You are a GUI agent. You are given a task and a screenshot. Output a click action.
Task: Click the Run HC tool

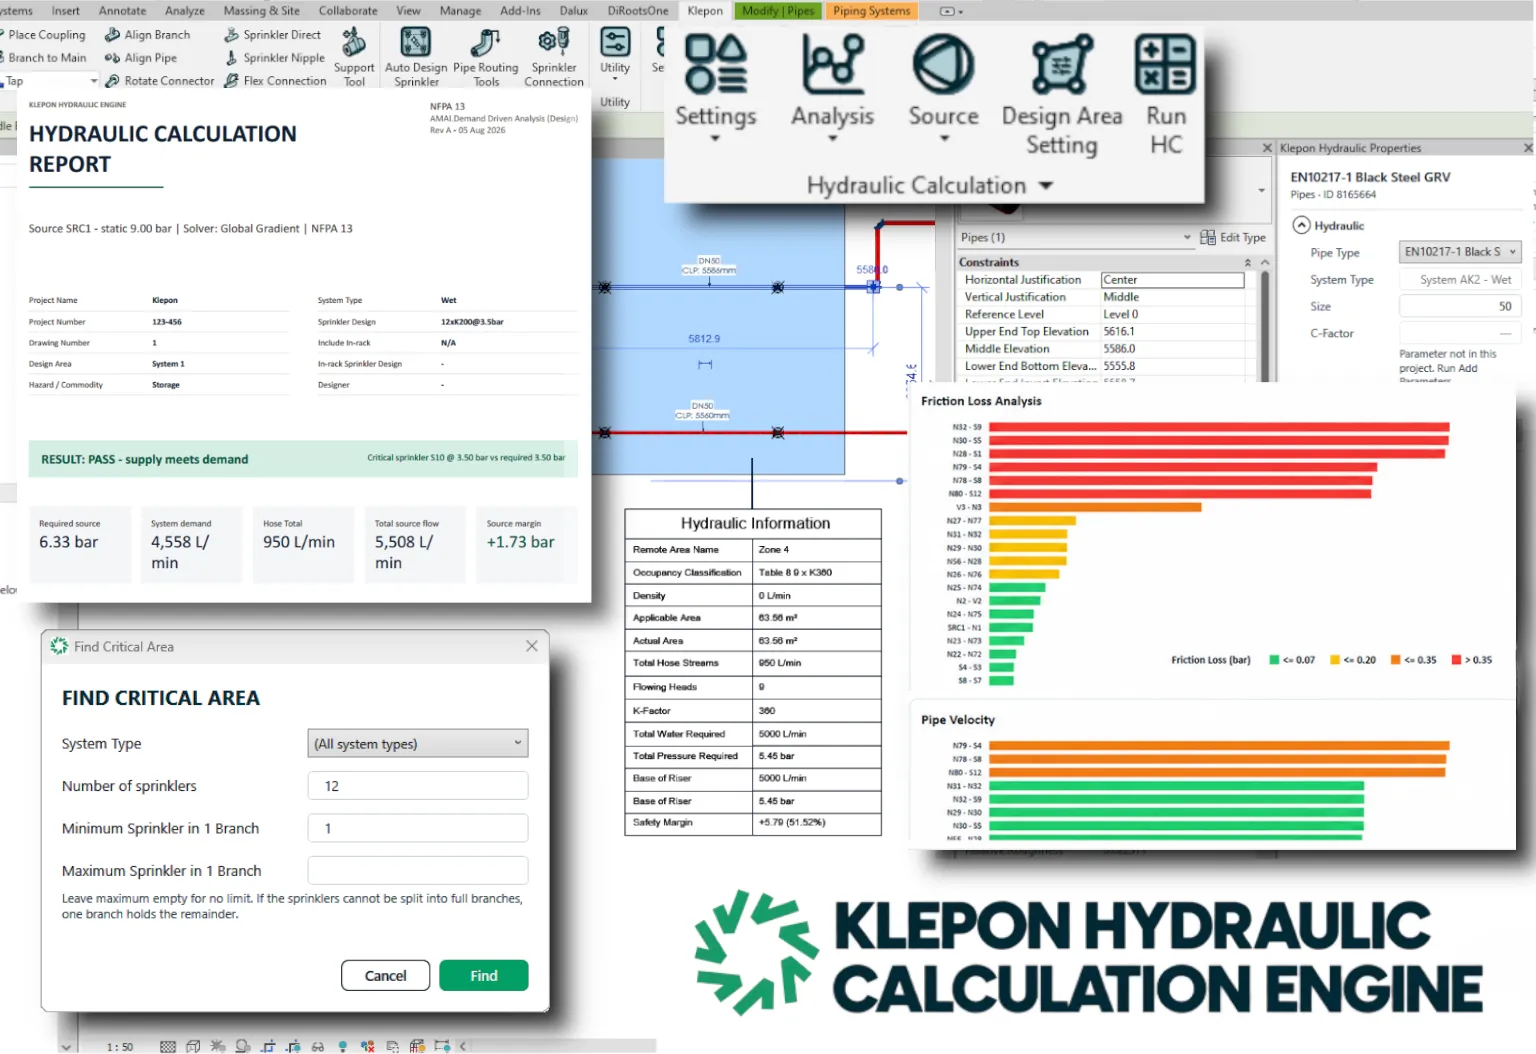1166,95
